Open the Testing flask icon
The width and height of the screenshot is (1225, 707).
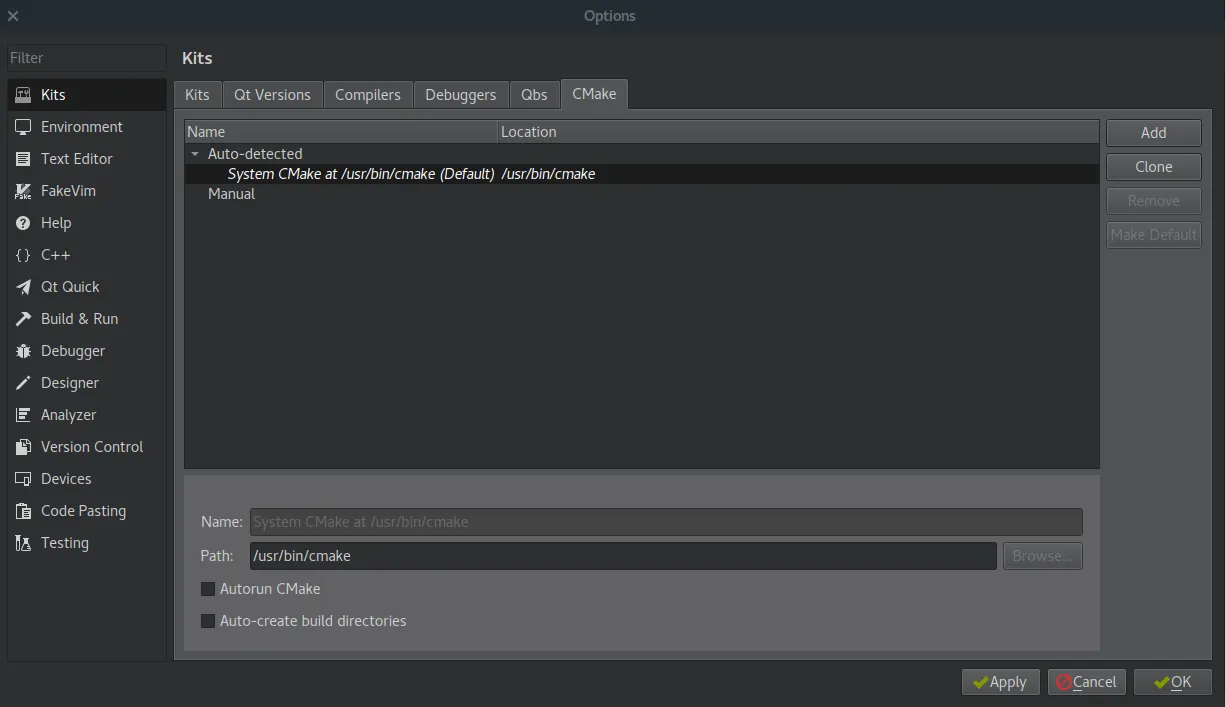pos(23,543)
